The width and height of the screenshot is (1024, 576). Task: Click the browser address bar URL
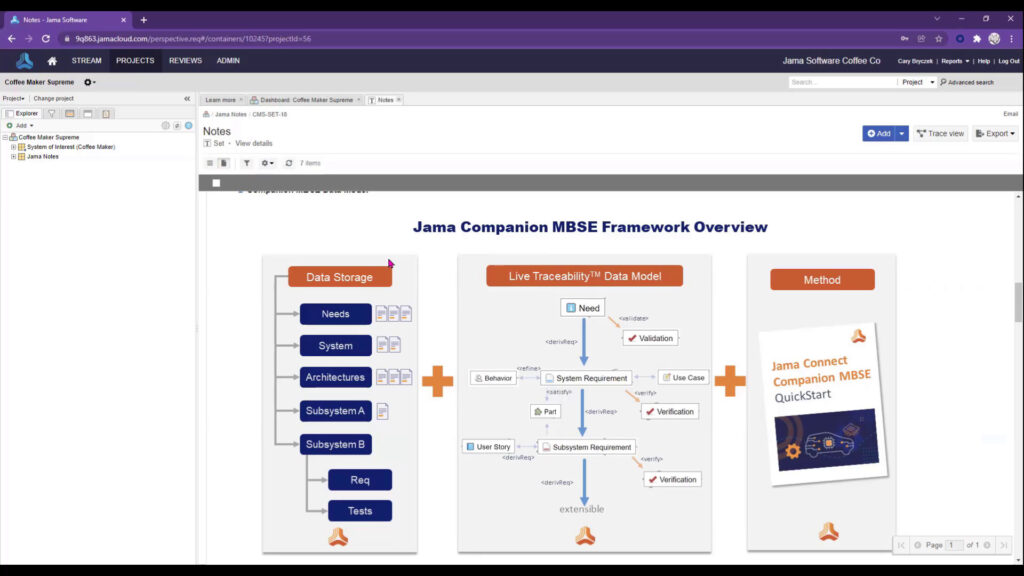click(x=193, y=39)
